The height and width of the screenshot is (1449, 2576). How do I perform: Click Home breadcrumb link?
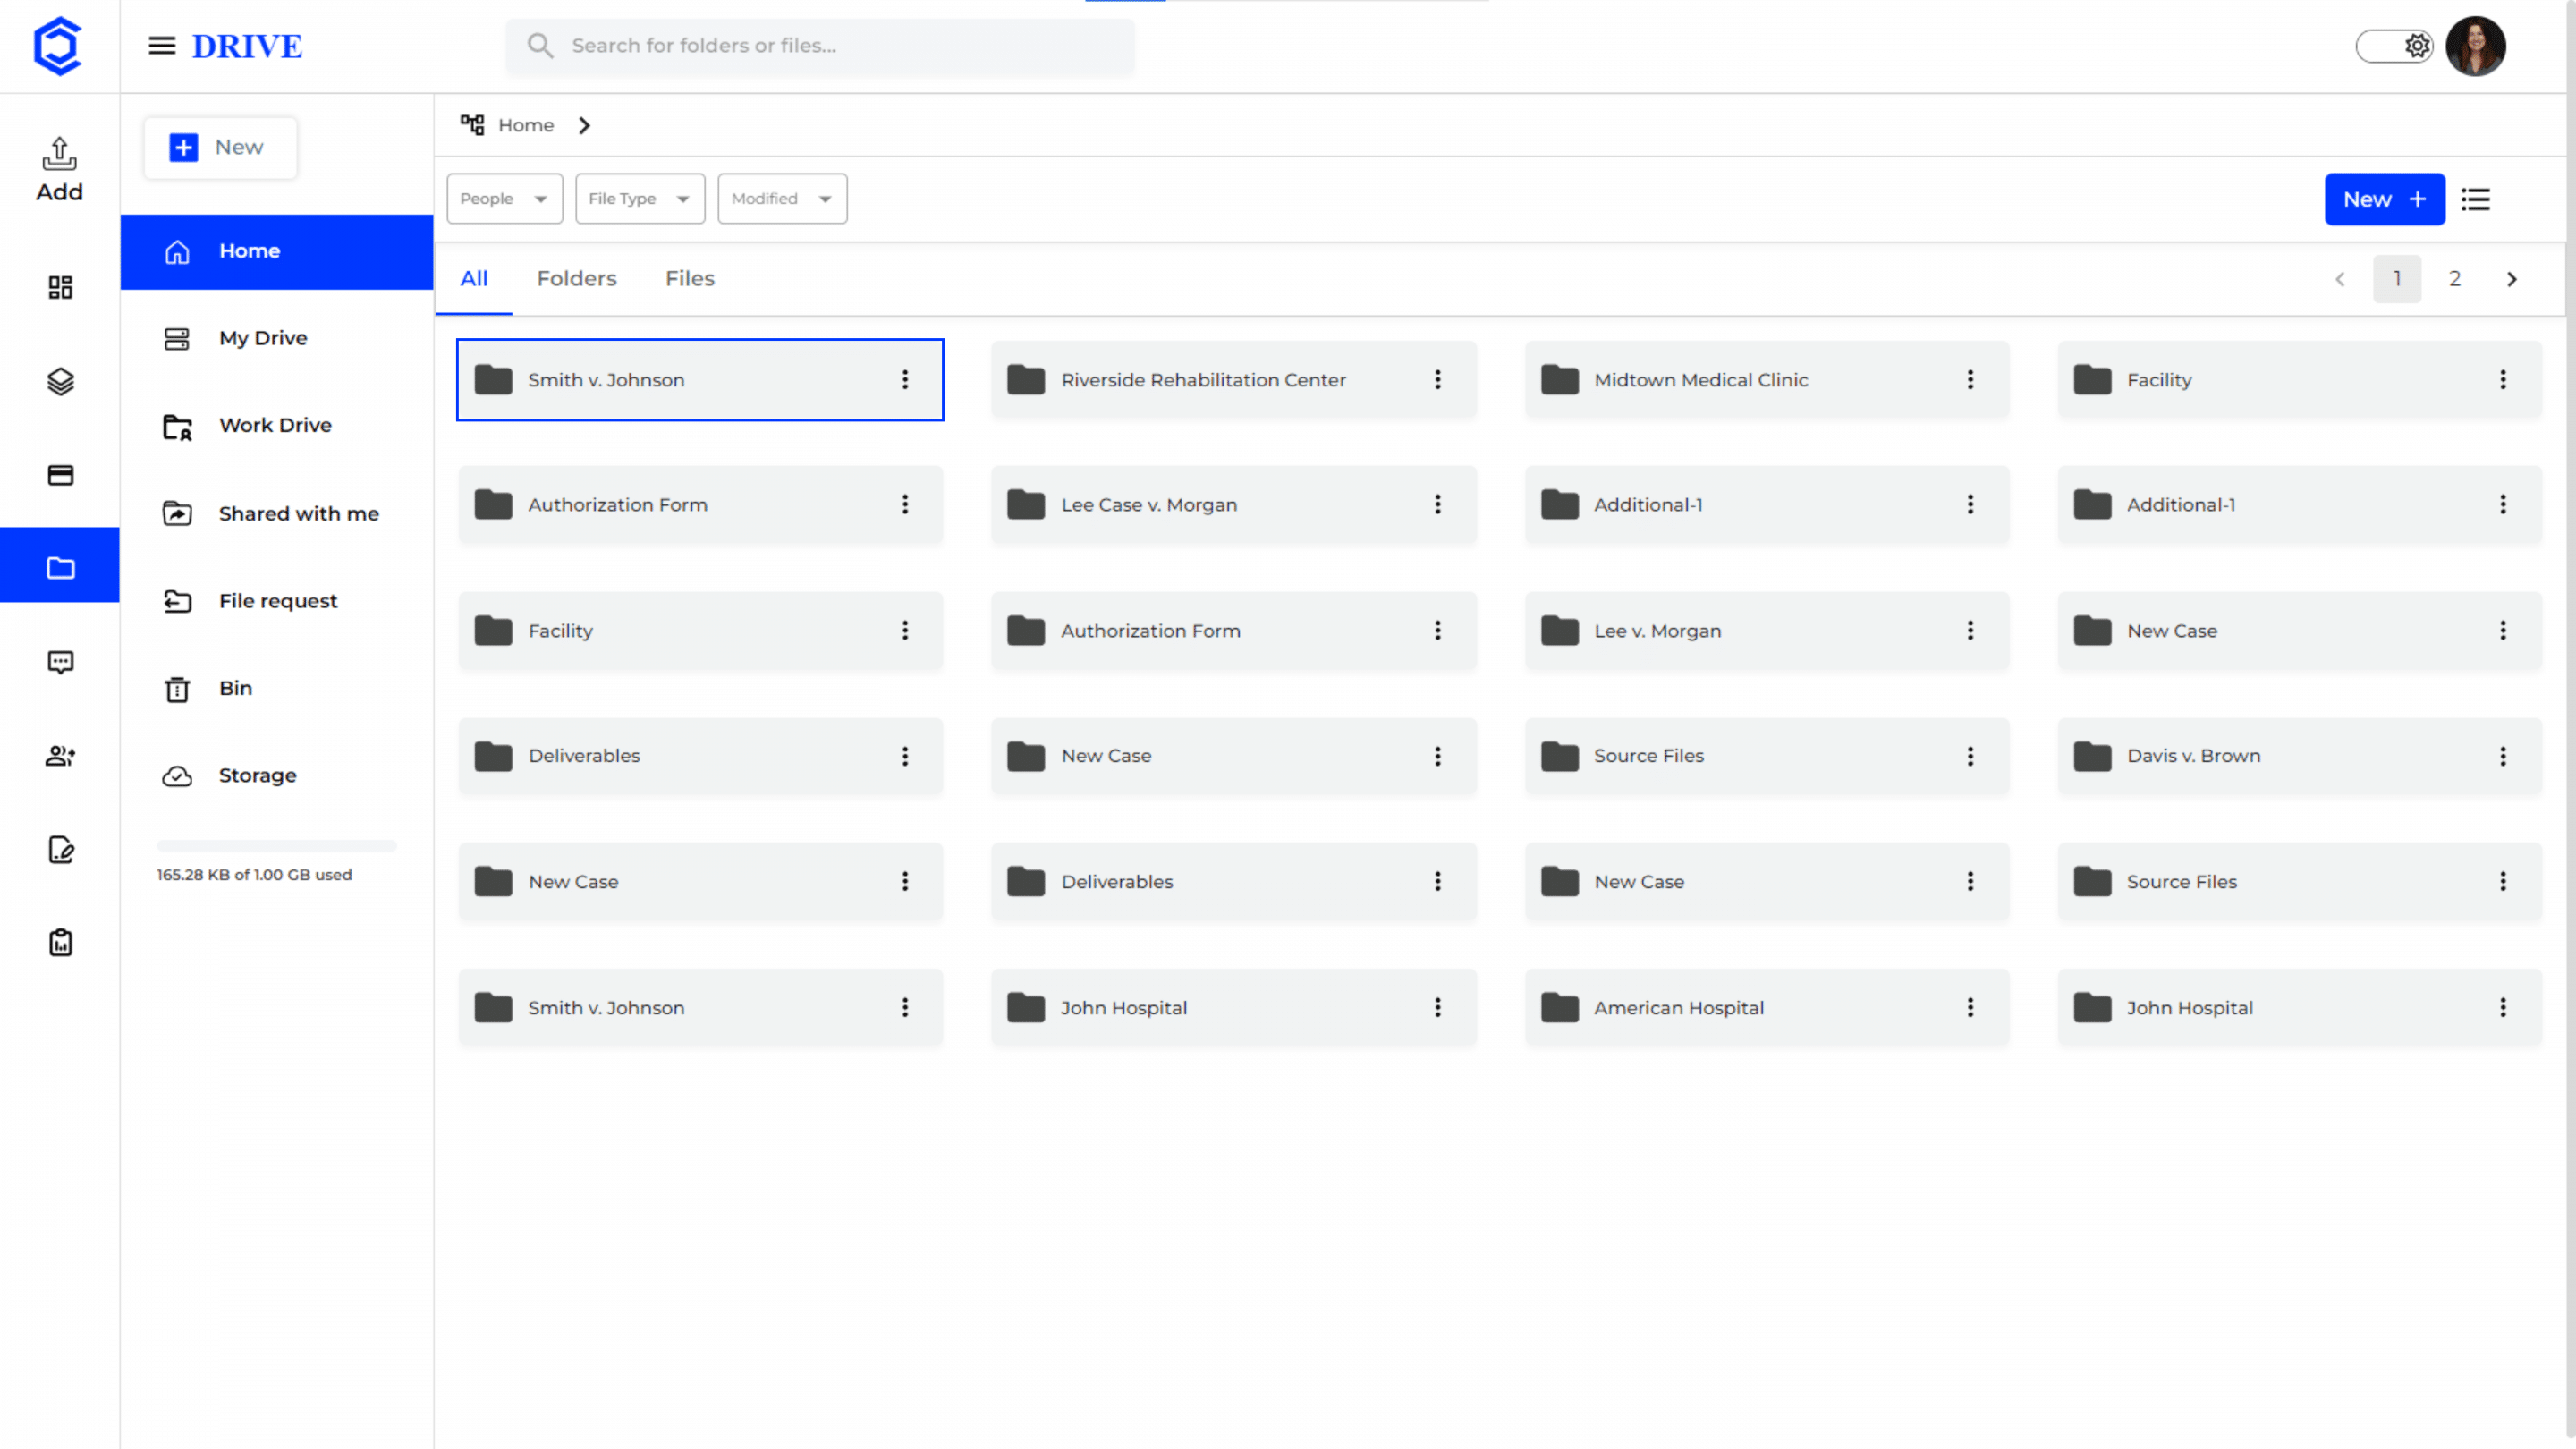point(526,125)
